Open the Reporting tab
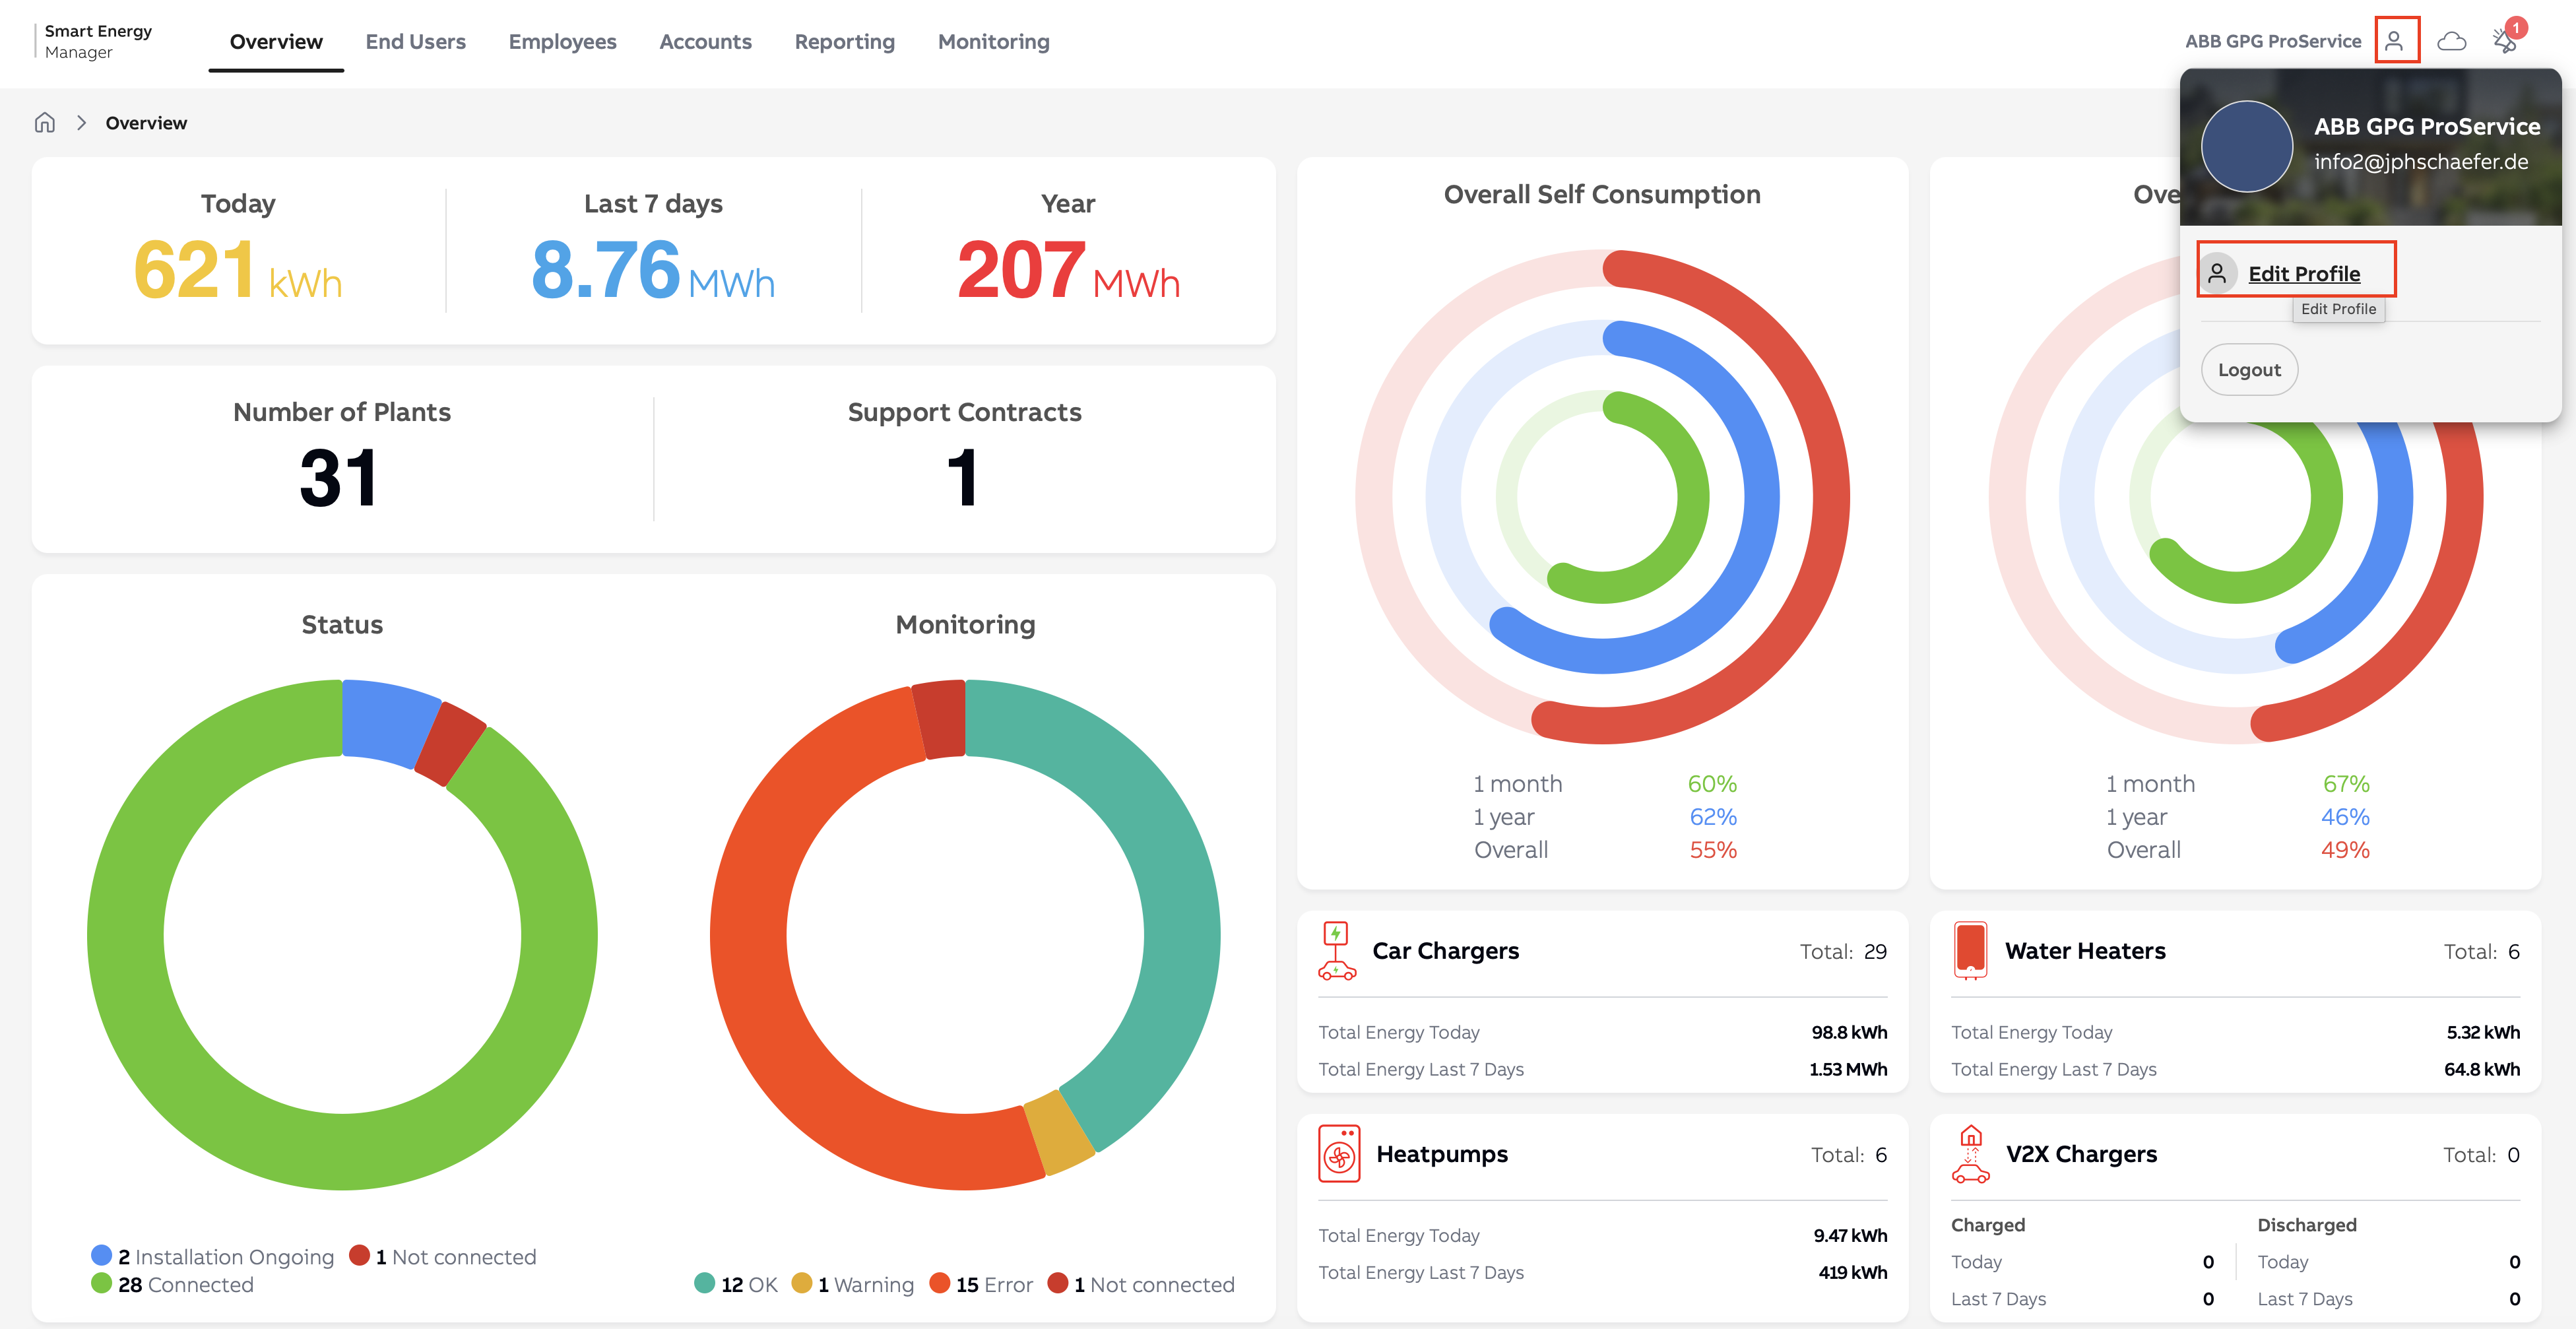 (x=844, y=42)
